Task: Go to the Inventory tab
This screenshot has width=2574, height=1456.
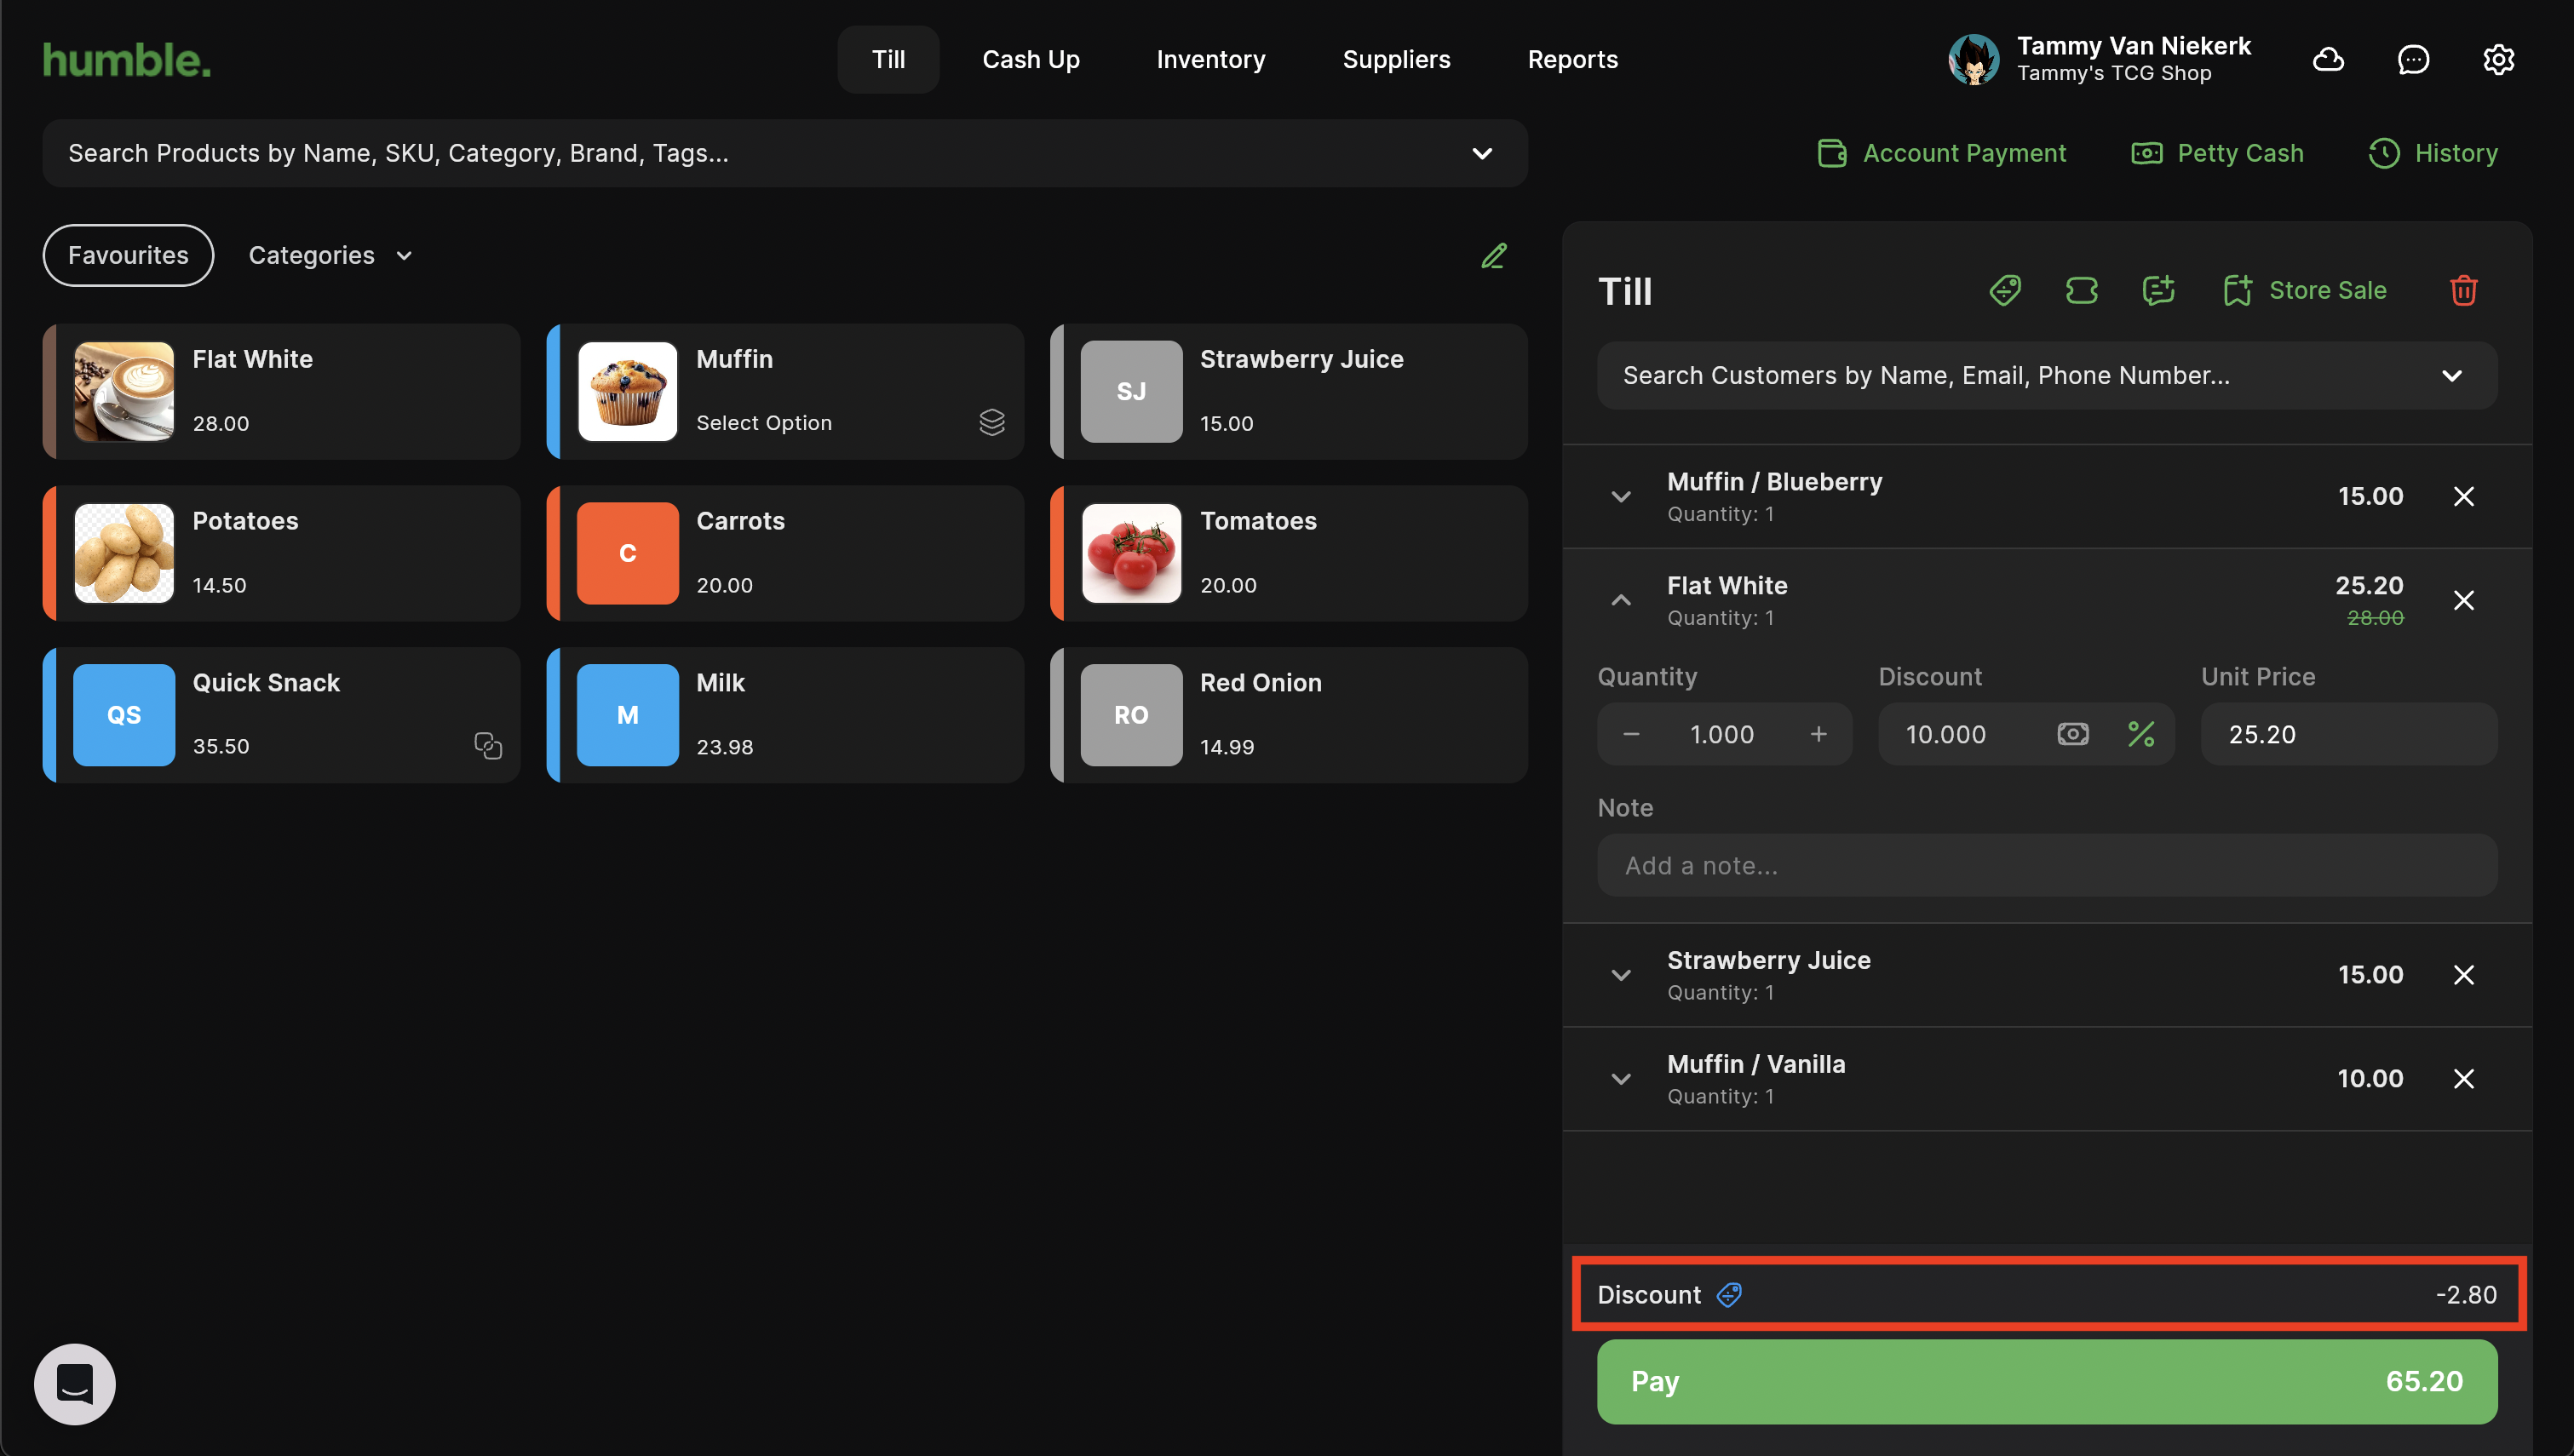Action: 1210,60
